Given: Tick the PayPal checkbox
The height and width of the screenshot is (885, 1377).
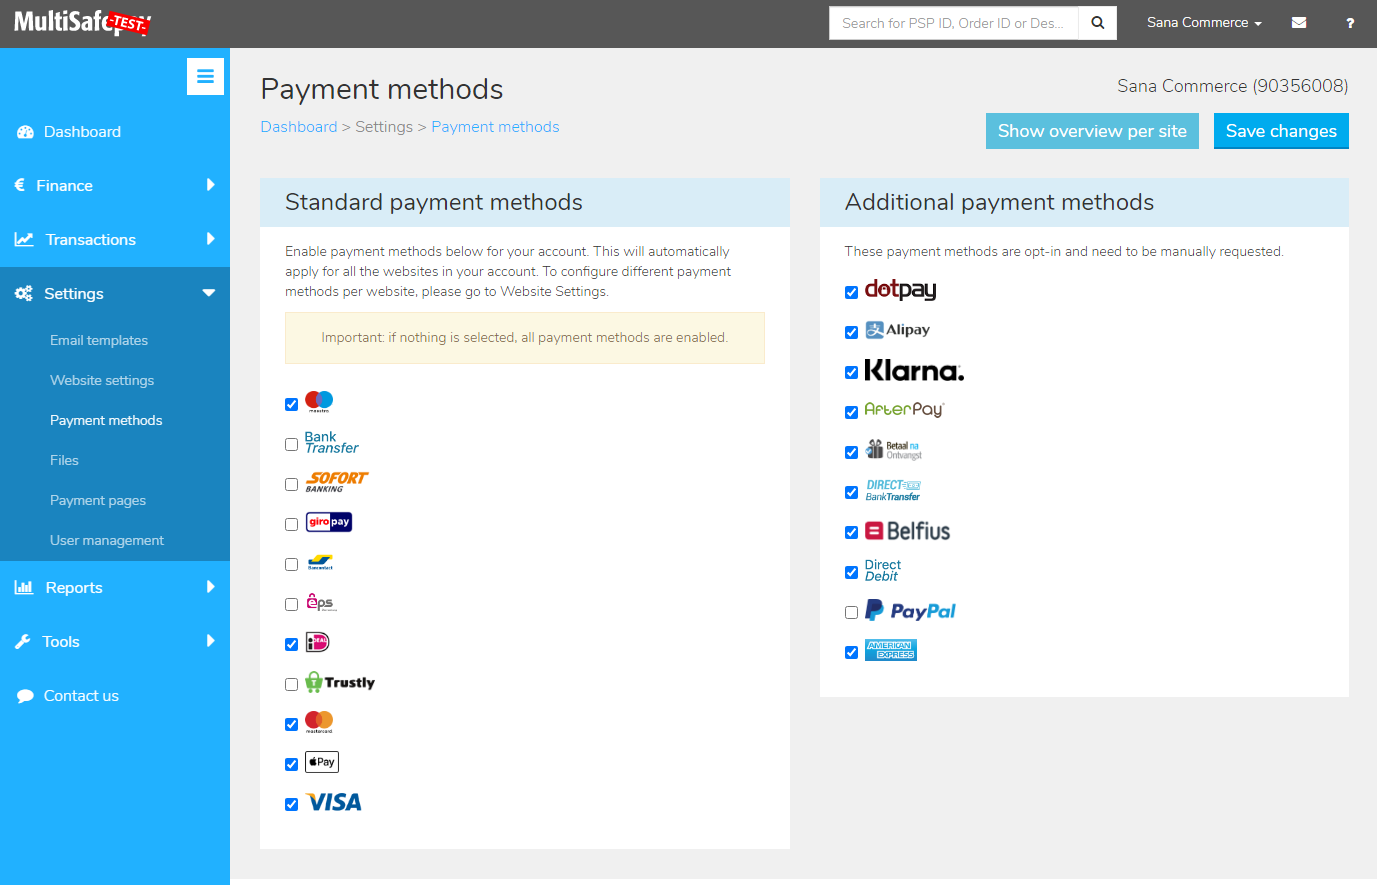Looking at the screenshot, I should [851, 612].
